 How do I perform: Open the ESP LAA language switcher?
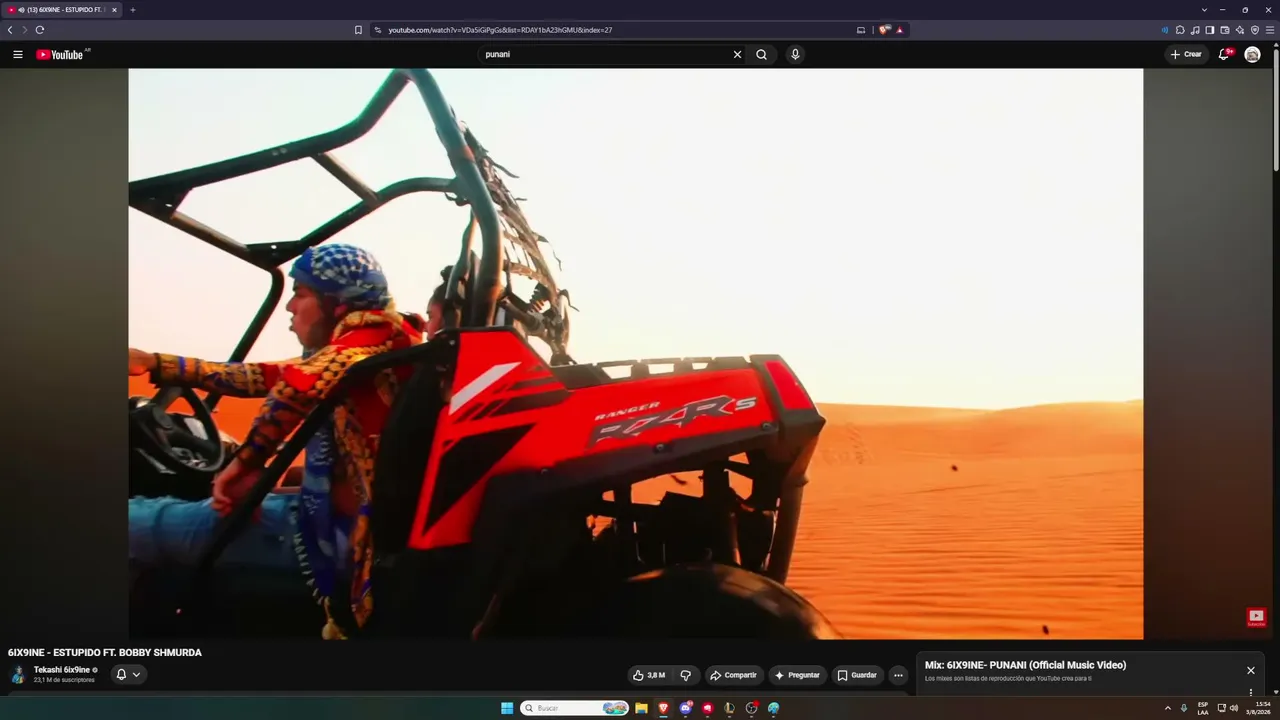(x=1203, y=708)
